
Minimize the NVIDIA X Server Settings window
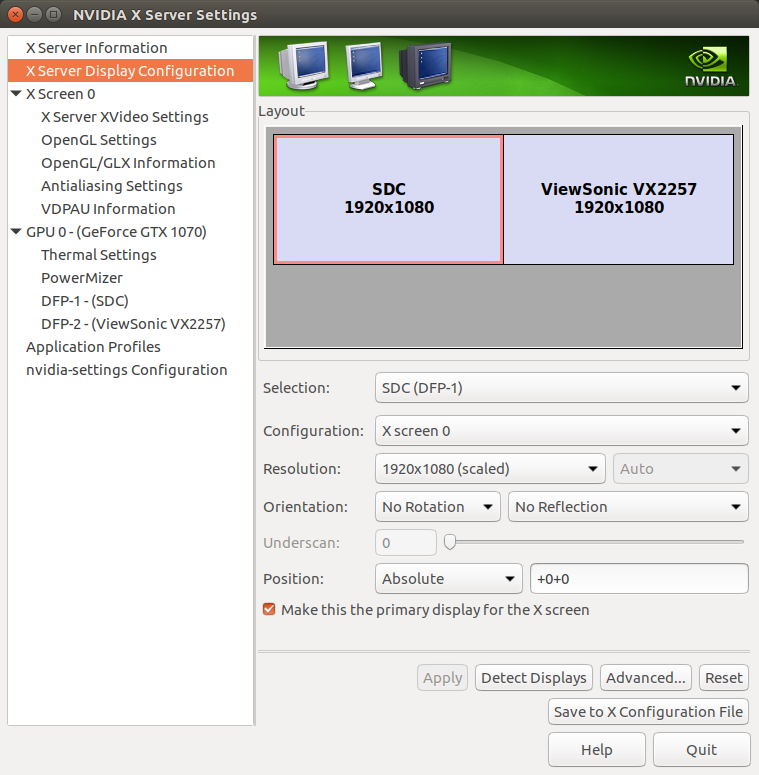pyautogui.click(x=34, y=14)
